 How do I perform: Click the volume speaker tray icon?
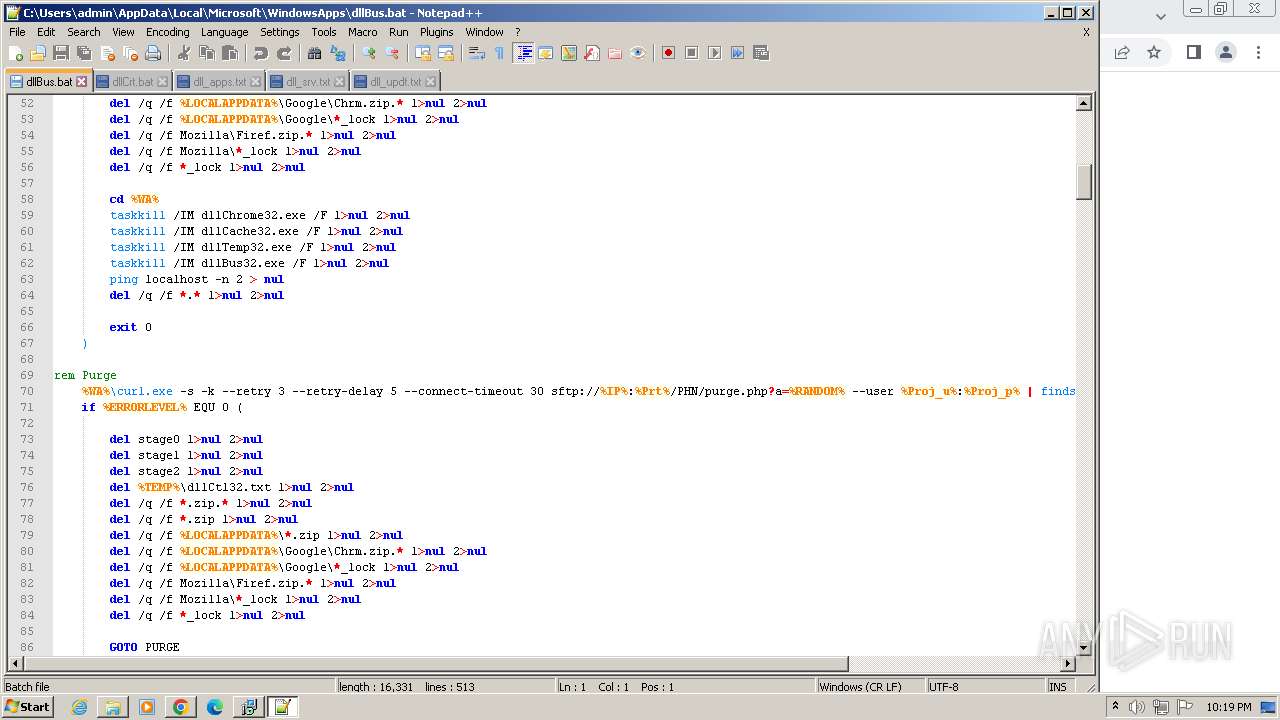coord(1137,707)
